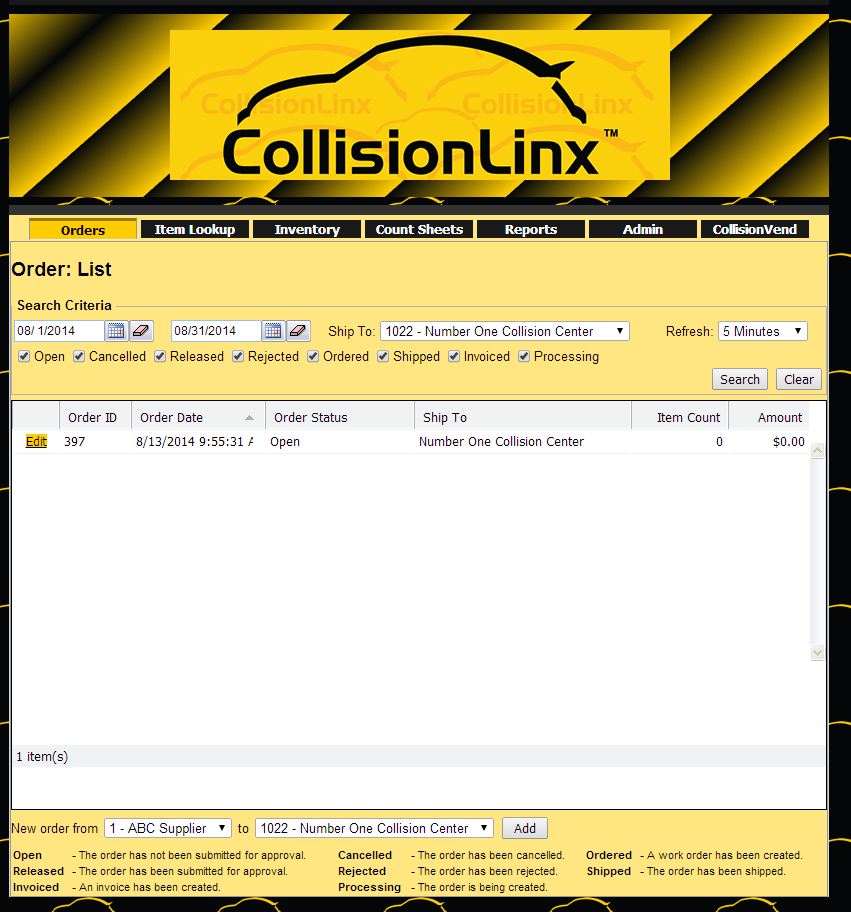Open the CollisionVend tab
This screenshot has width=851, height=912.
click(x=755, y=229)
